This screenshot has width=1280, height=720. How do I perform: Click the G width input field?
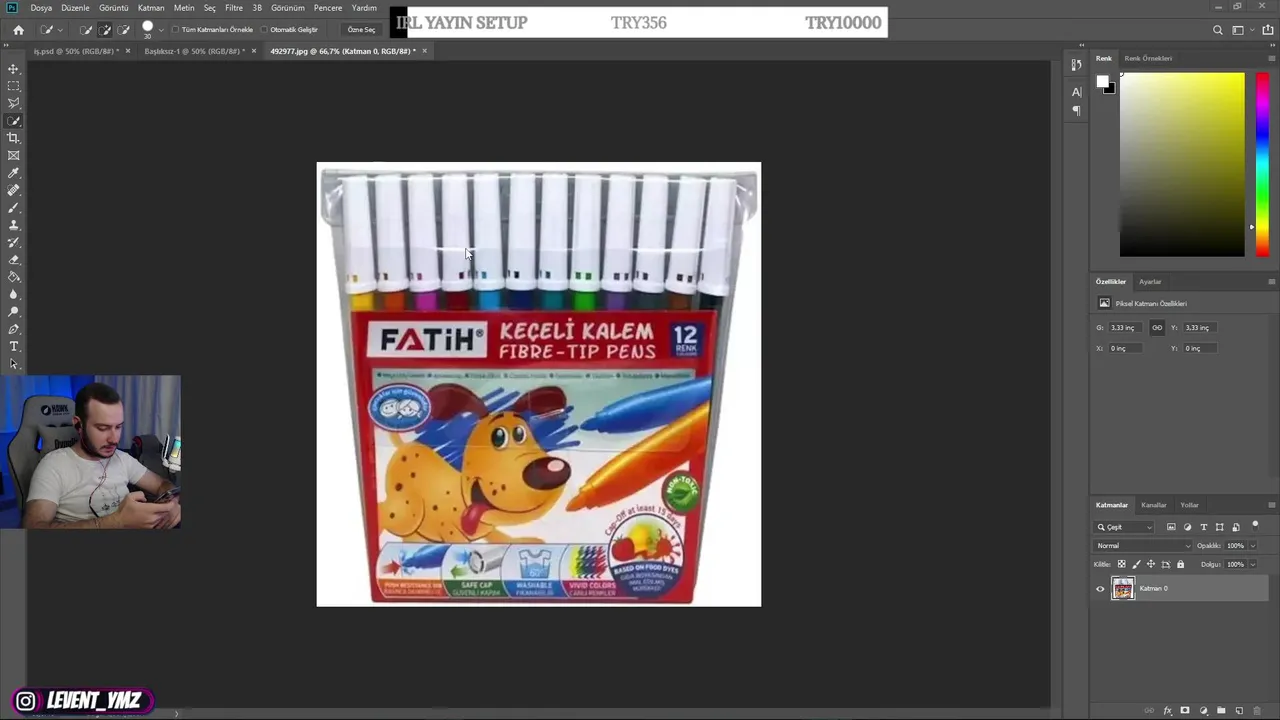point(1126,328)
